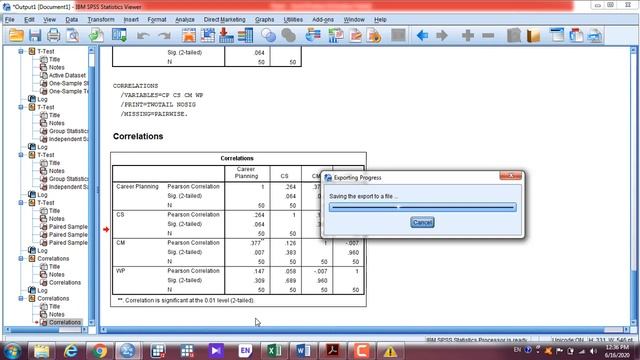This screenshot has width=640, height=360.
Task: Click the Designate Window gray square icon
Action: [x=398, y=36]
